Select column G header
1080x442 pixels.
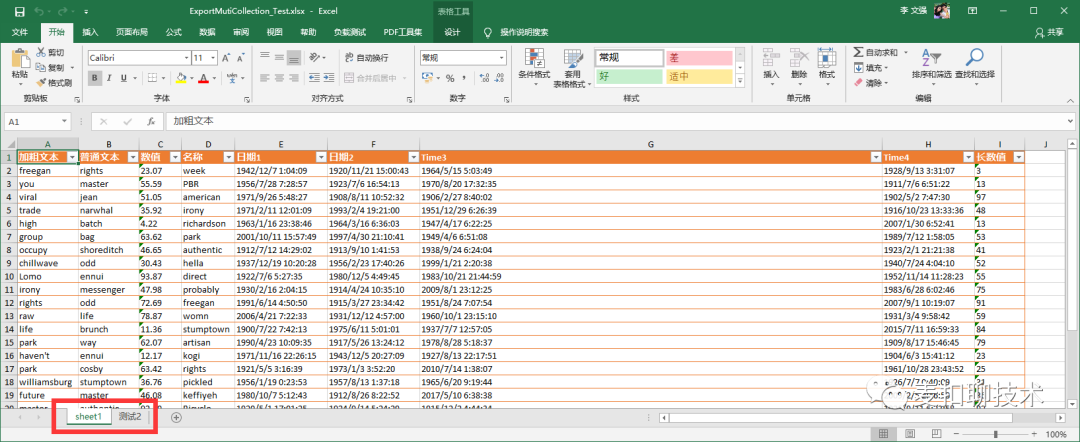tap(651, 144)
